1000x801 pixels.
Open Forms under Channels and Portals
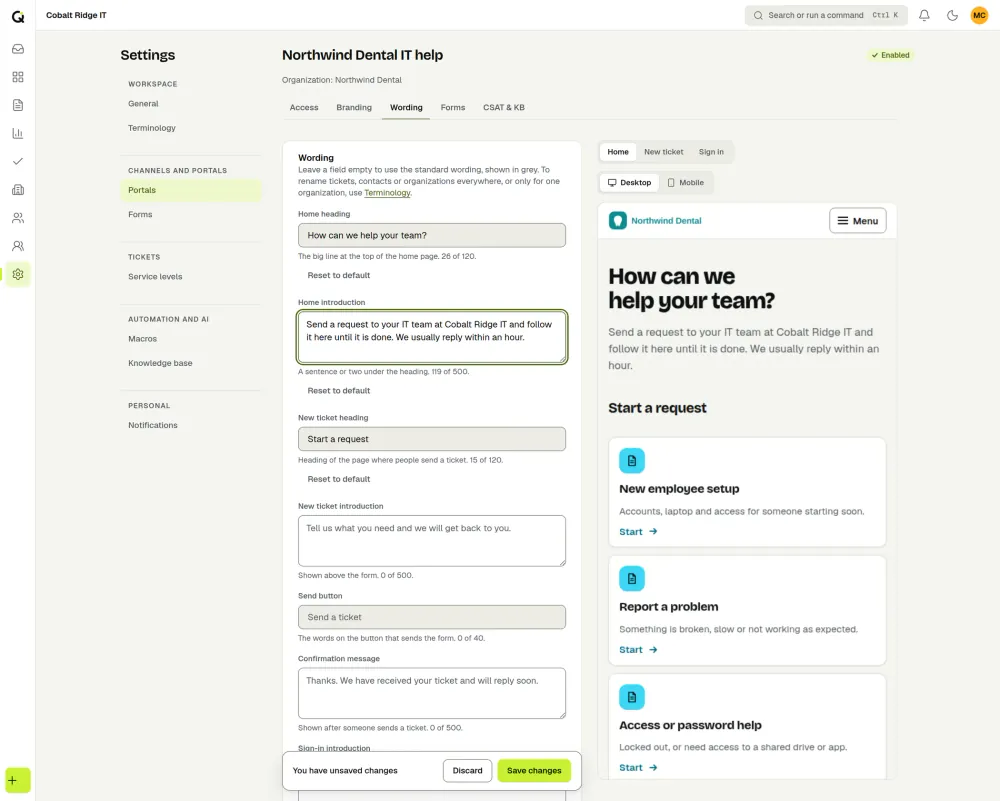click(191, 214)
